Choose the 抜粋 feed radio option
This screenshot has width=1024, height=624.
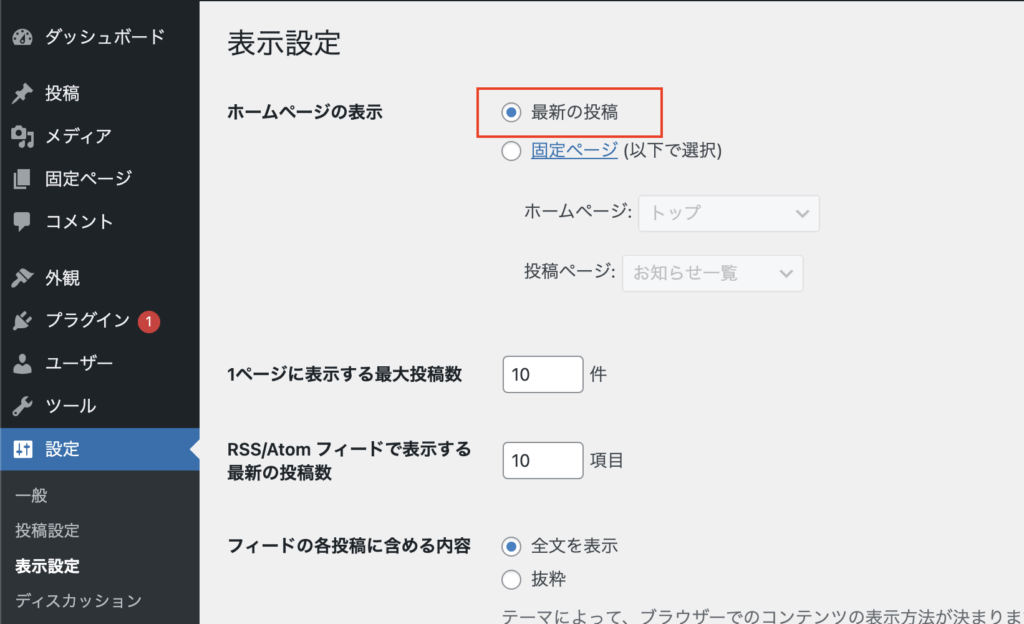tap(512, 579)
